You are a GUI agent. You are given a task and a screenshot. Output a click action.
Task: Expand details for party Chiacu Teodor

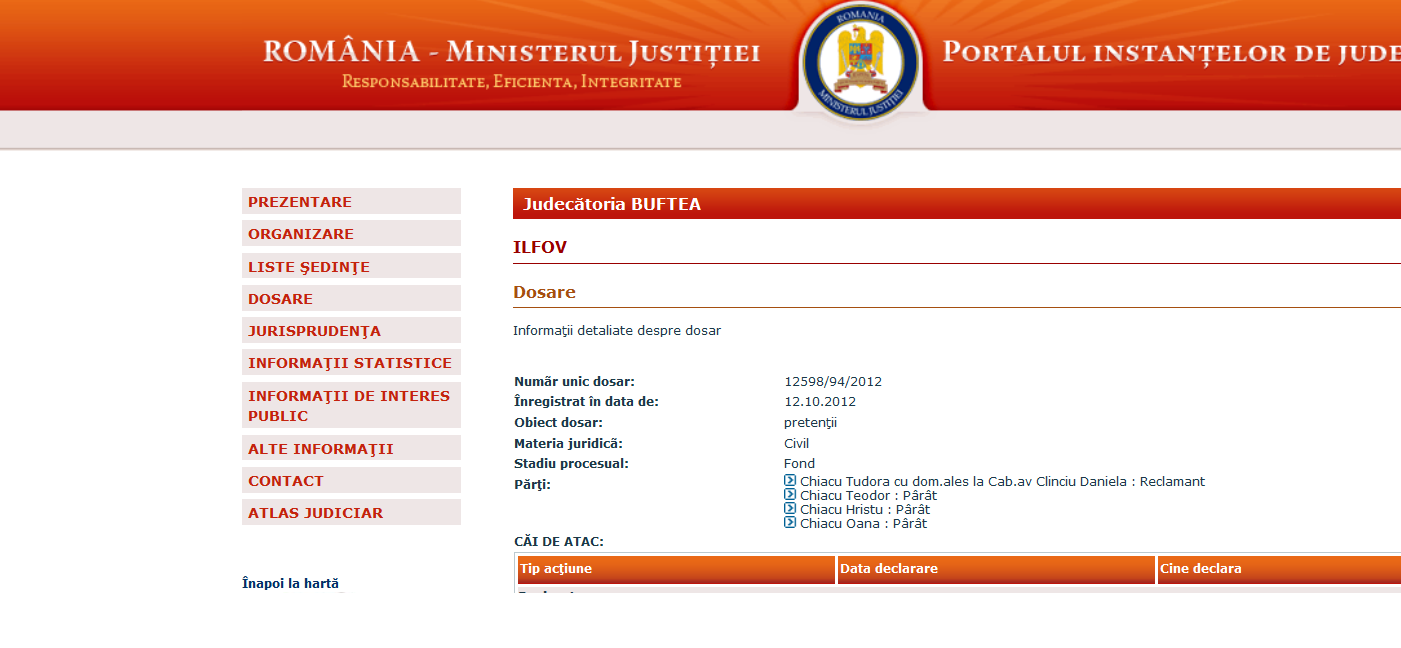[789, 495]
